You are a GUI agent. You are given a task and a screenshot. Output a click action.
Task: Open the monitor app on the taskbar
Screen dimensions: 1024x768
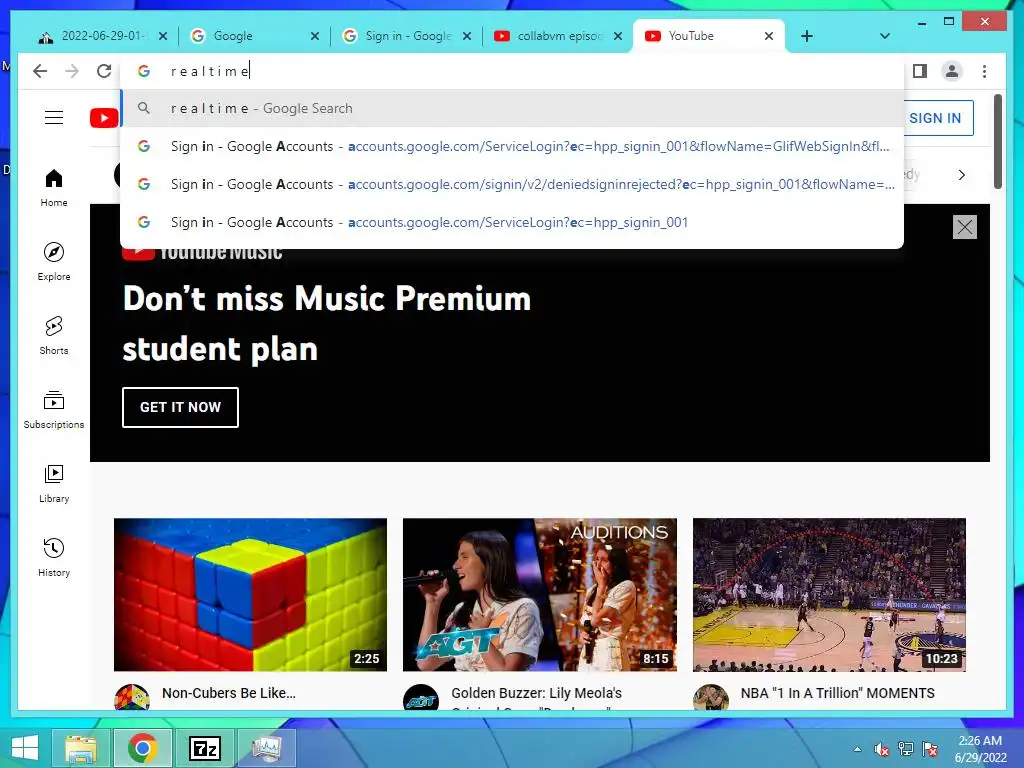266,748
